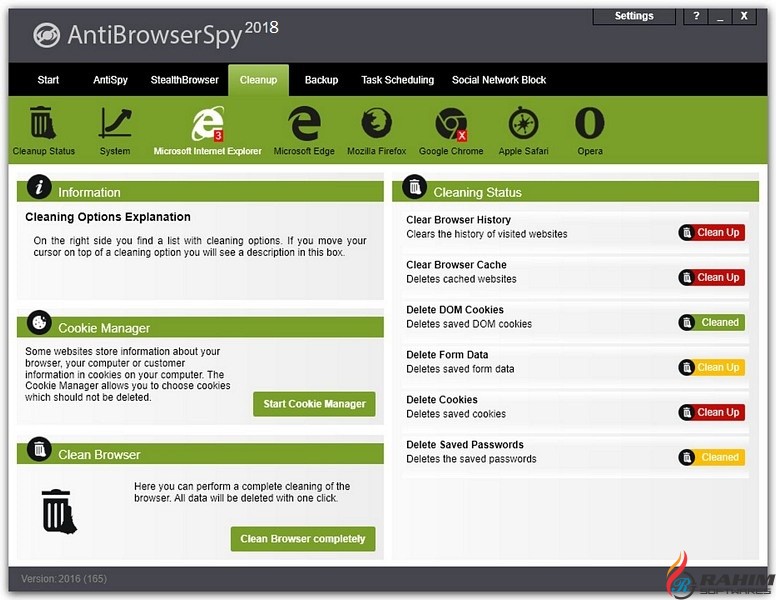Select Microsoft Internet Explorer browser icon
Viewport: 776px width, 600px height.
coord(208,124)
